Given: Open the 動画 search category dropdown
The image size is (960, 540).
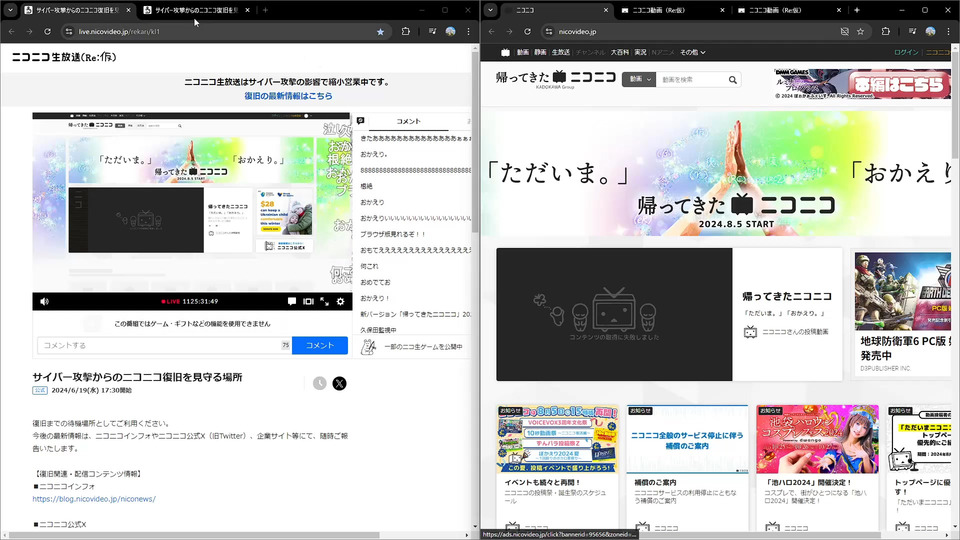Looking at the screenshot, I should coord(639,79).
